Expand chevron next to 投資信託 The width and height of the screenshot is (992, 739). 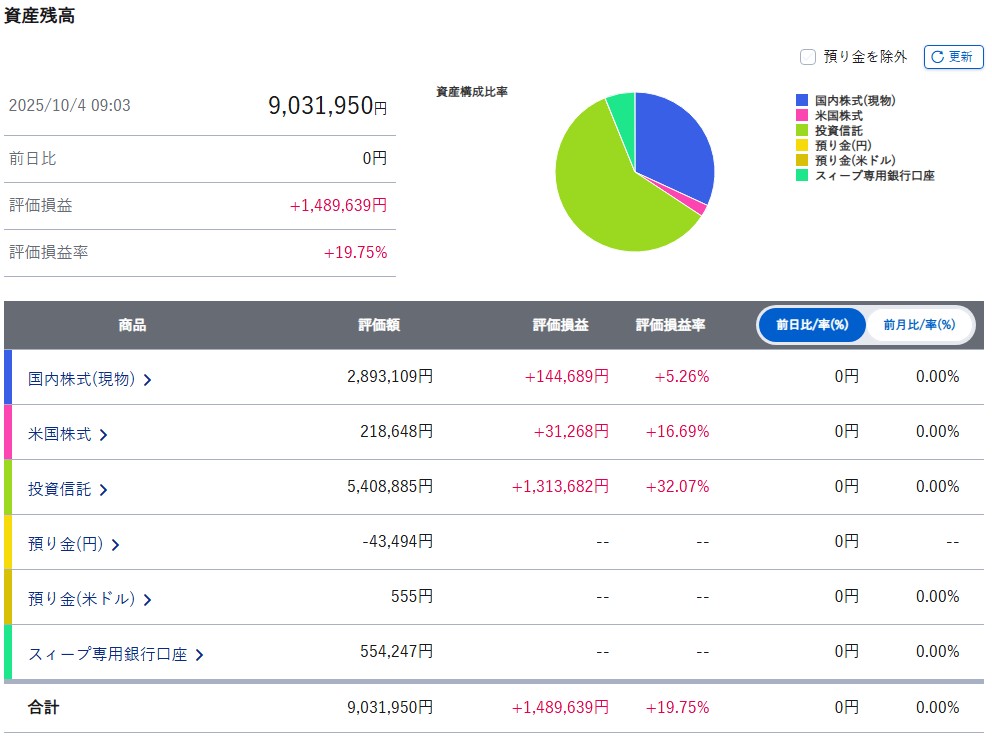(104, 490)
